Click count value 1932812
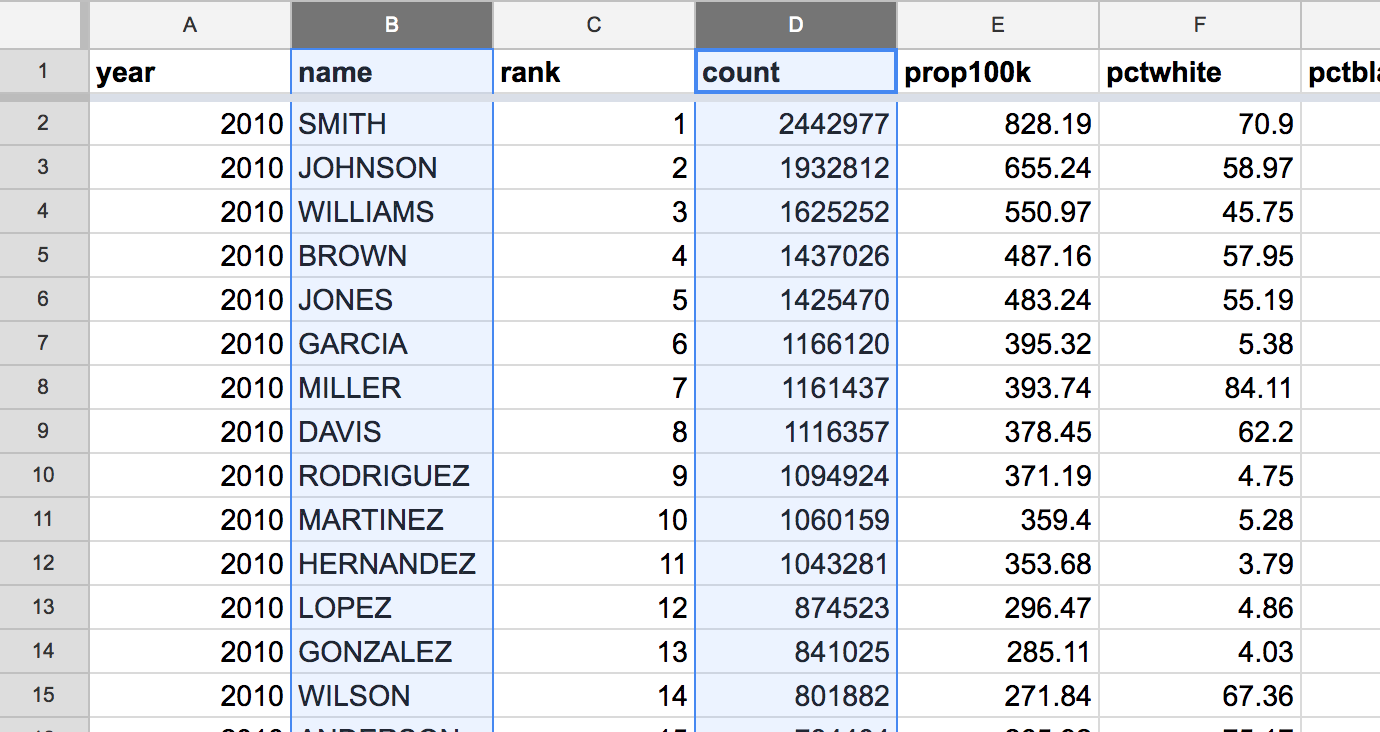1380x732 pixels. tap(796, 168)
